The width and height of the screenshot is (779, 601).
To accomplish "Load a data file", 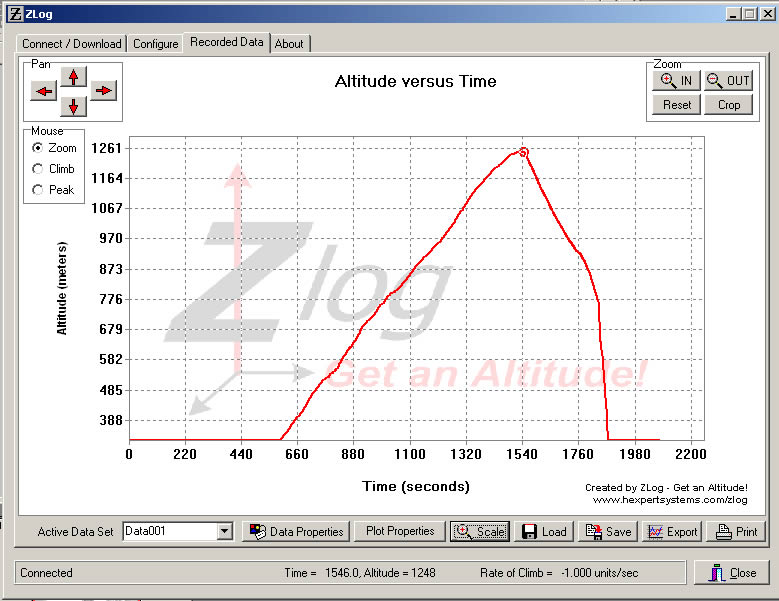I will (544, 532).
